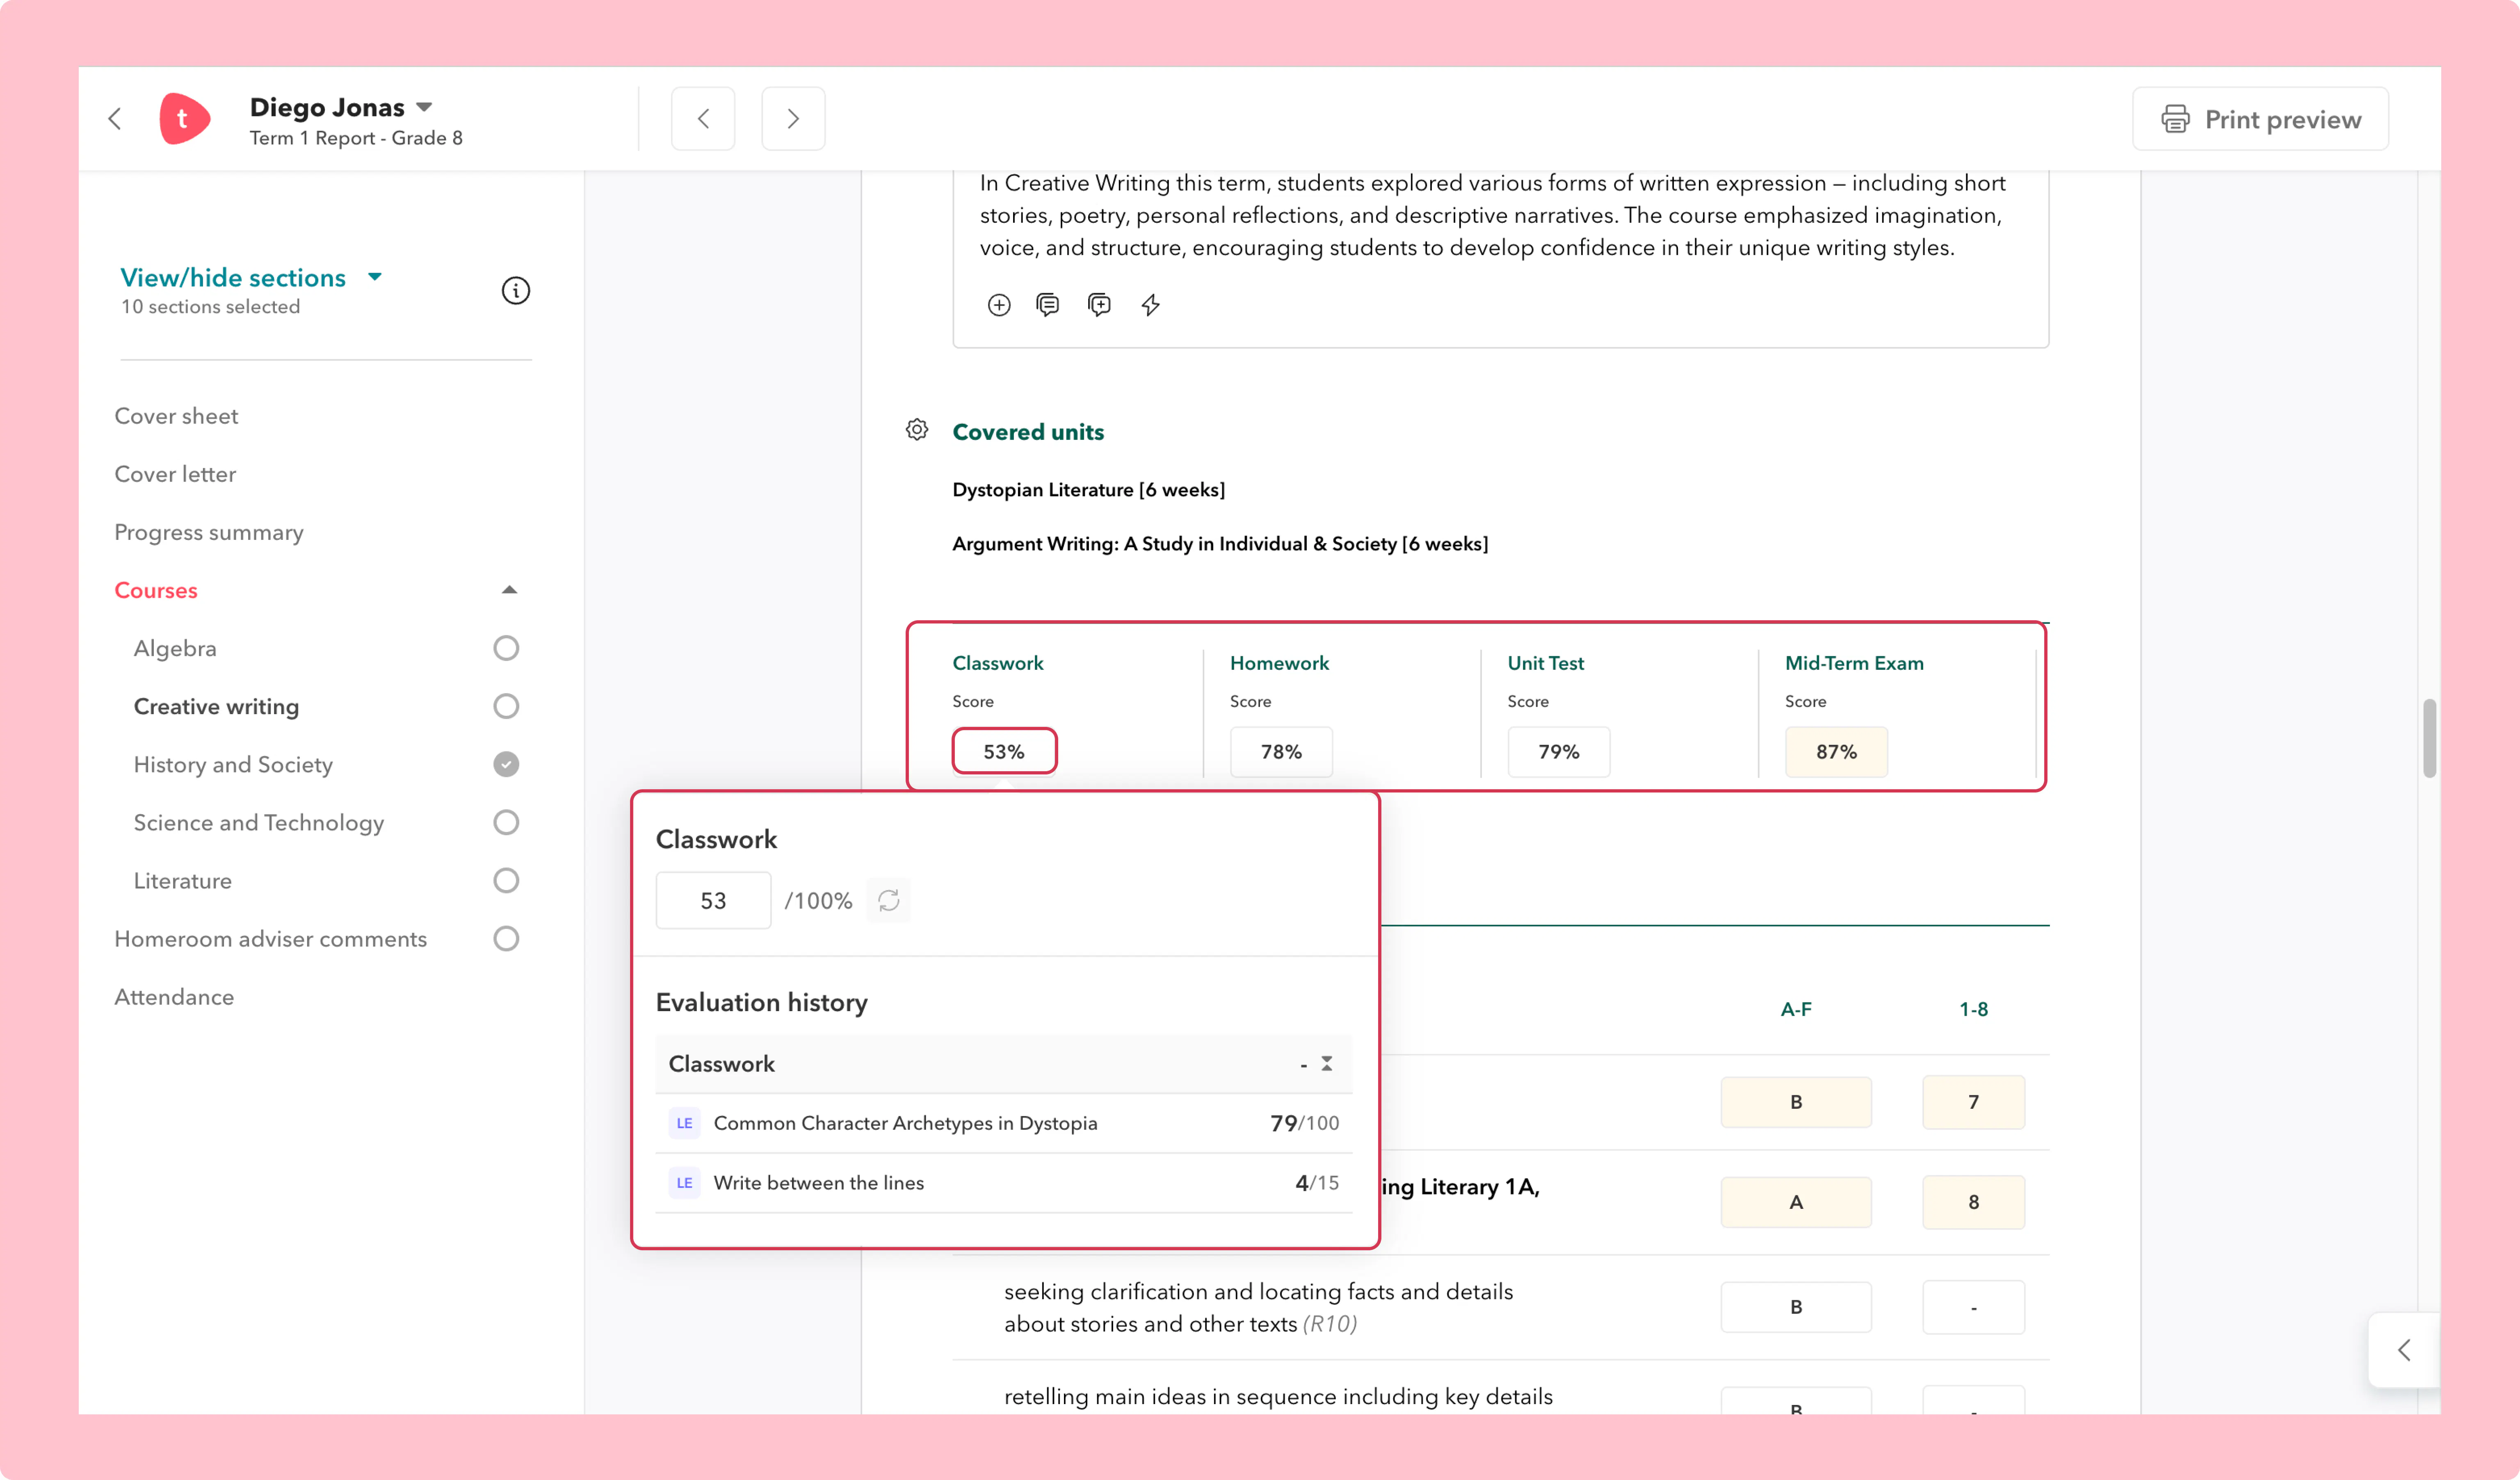Select the Algebra course
Screen dimensions: 2520x1480
pyautogui.click(x=175, y=648)
